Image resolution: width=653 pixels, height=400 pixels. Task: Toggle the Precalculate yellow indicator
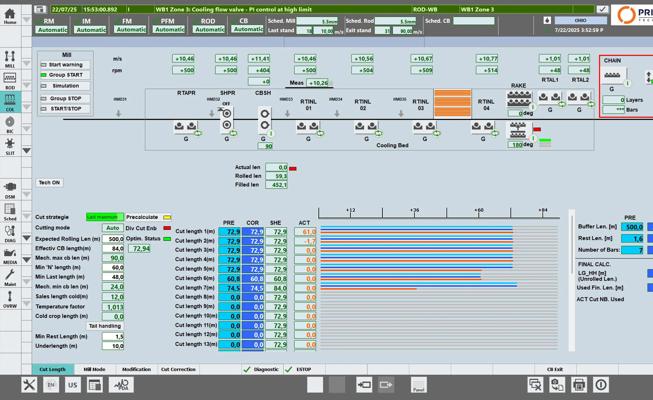click(167, 217)
